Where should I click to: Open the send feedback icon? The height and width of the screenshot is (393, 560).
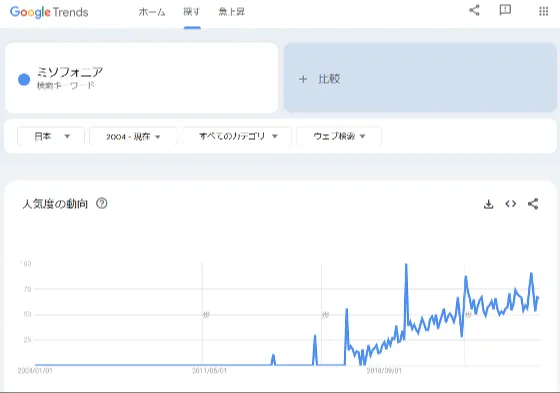505,10
